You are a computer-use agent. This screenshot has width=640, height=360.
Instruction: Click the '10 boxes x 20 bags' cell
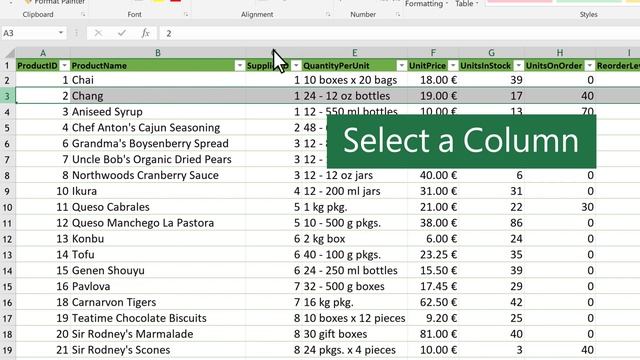pyautogui.click(x=354, y=80)
